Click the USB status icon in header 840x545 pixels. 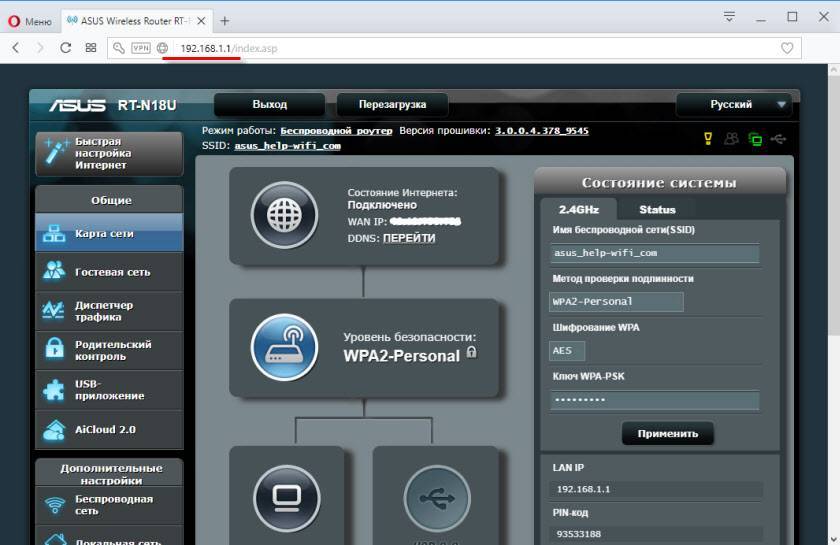pyautogui.click(x=780, y=139)
